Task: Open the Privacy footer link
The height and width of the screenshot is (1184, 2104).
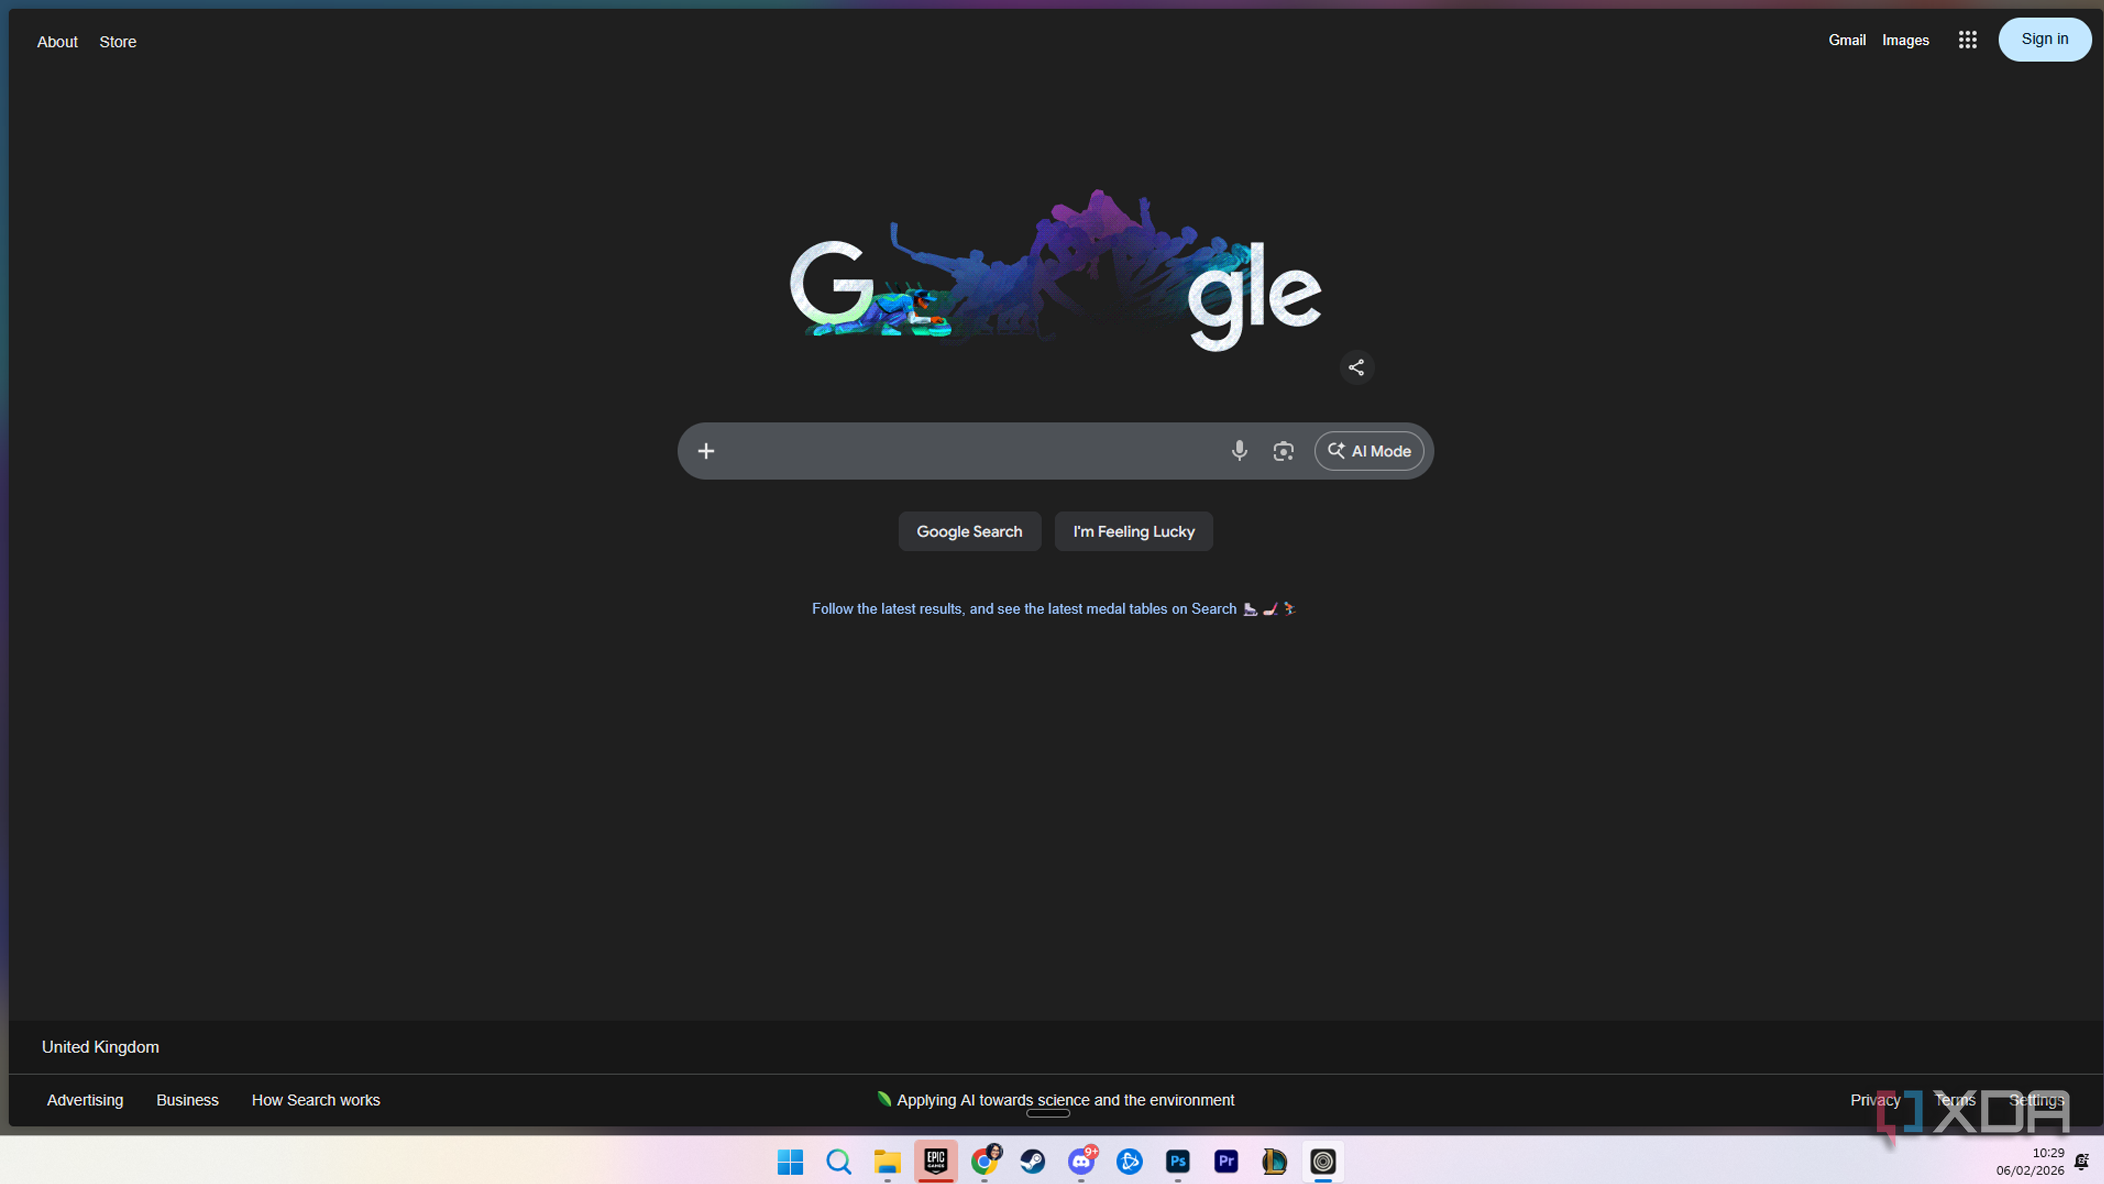Action: (x=1875, y=1100)
